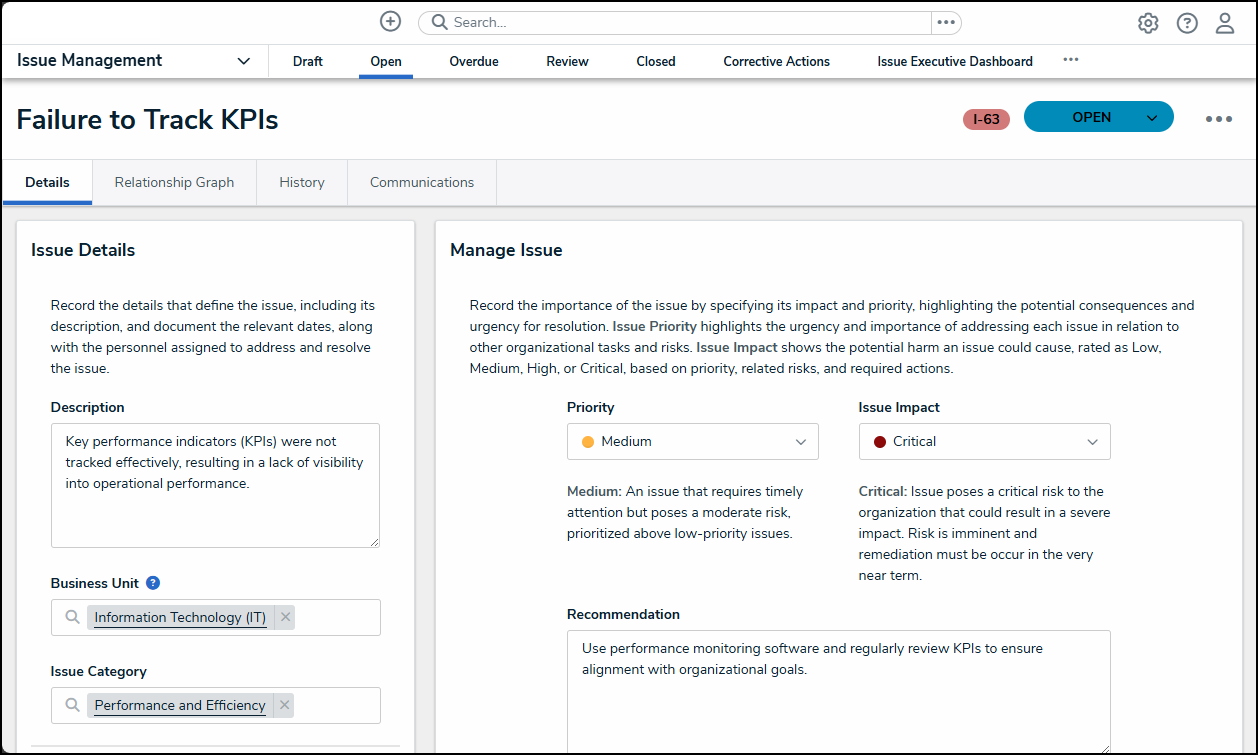The image size is (1258, 755).
Task: Click the Issue Category input field
Action: pos(215,705)
